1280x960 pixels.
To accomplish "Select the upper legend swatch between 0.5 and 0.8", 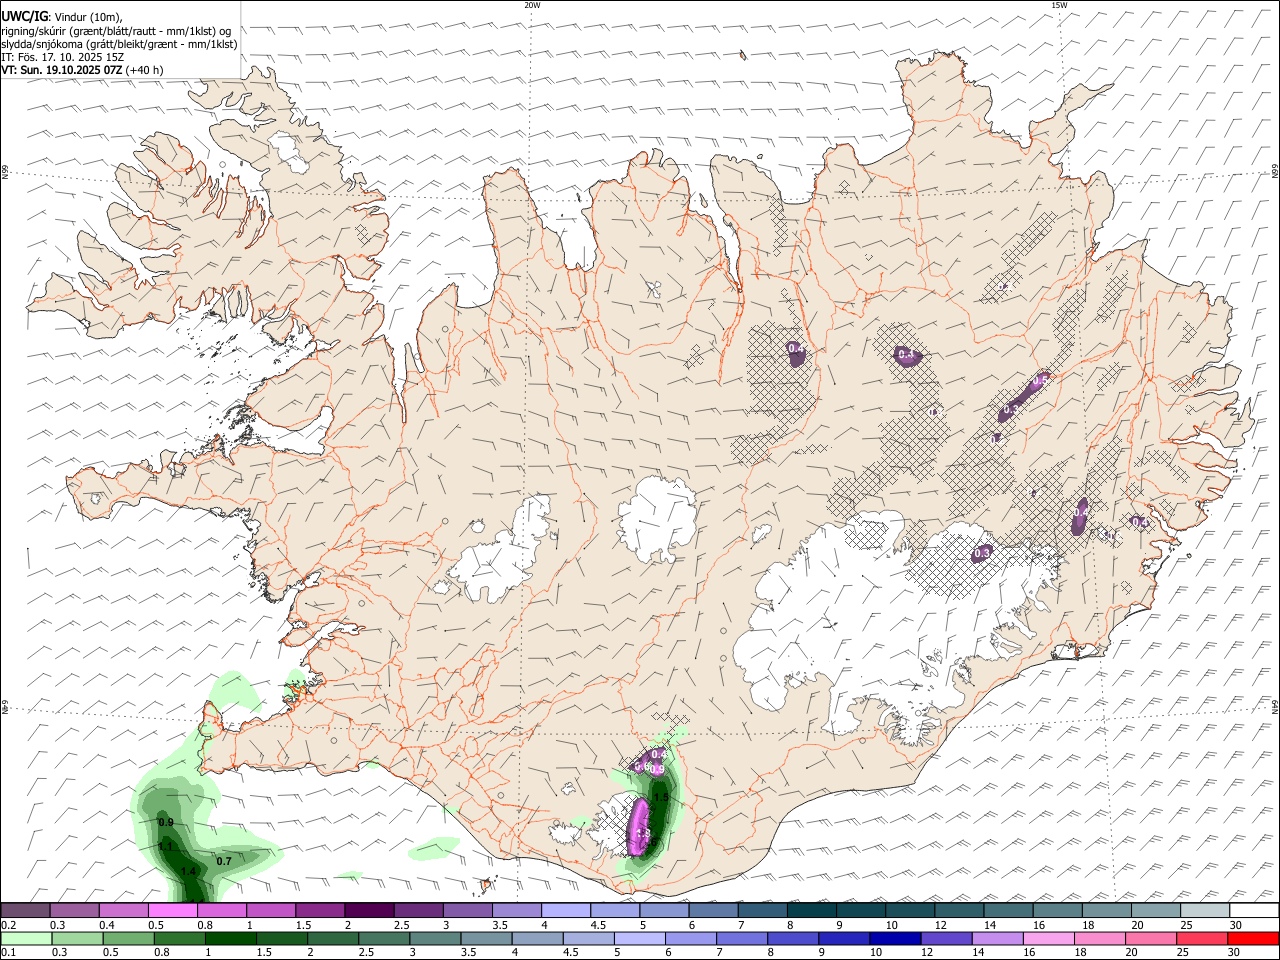I will 173,910.
